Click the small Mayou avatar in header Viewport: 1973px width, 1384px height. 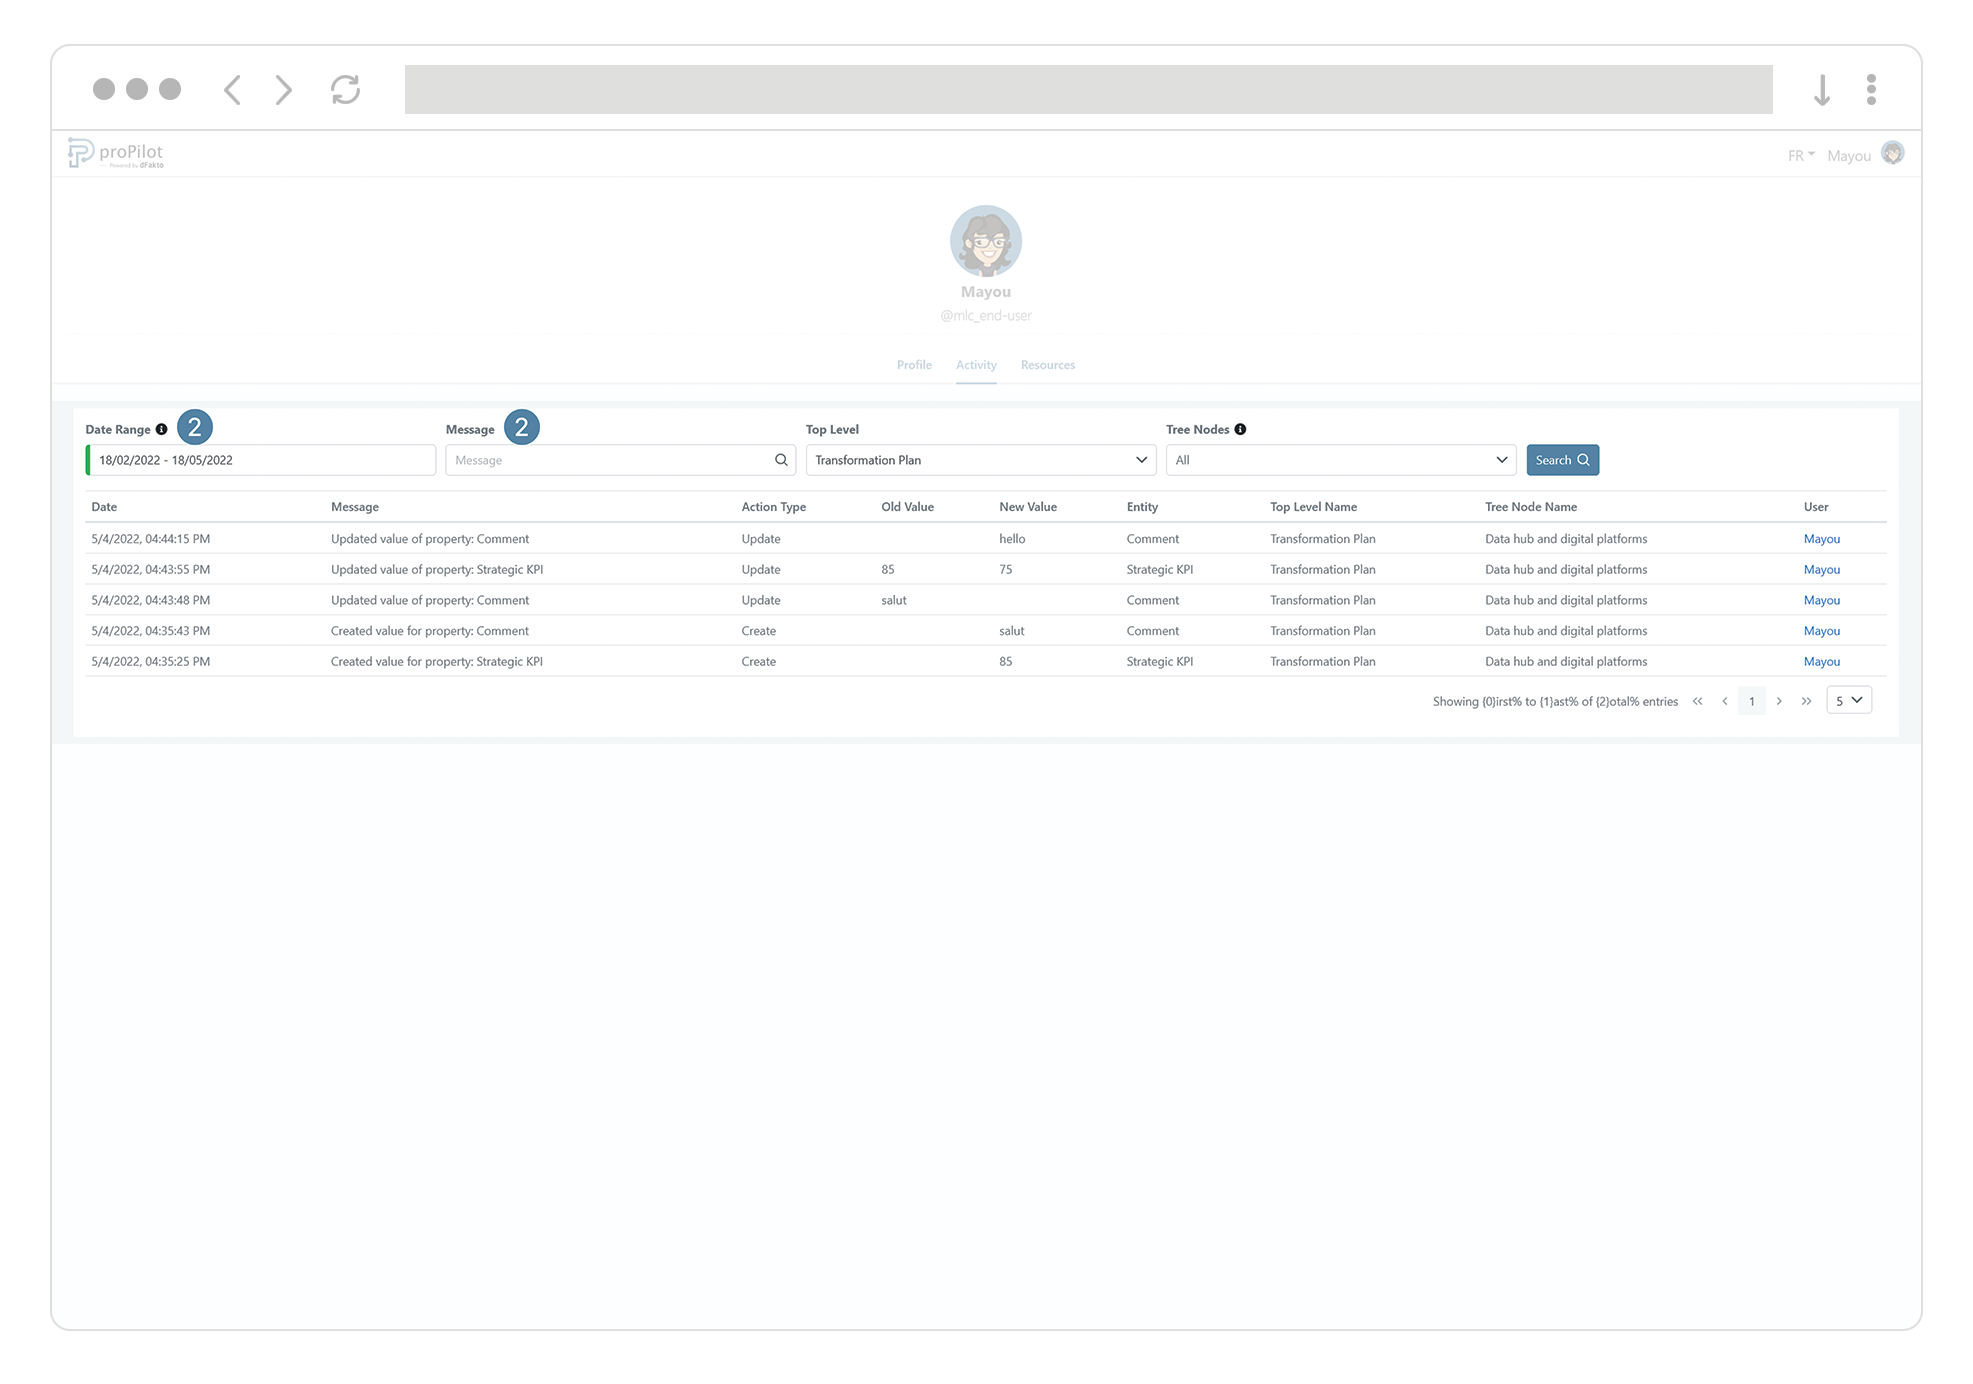(1892, 153)
